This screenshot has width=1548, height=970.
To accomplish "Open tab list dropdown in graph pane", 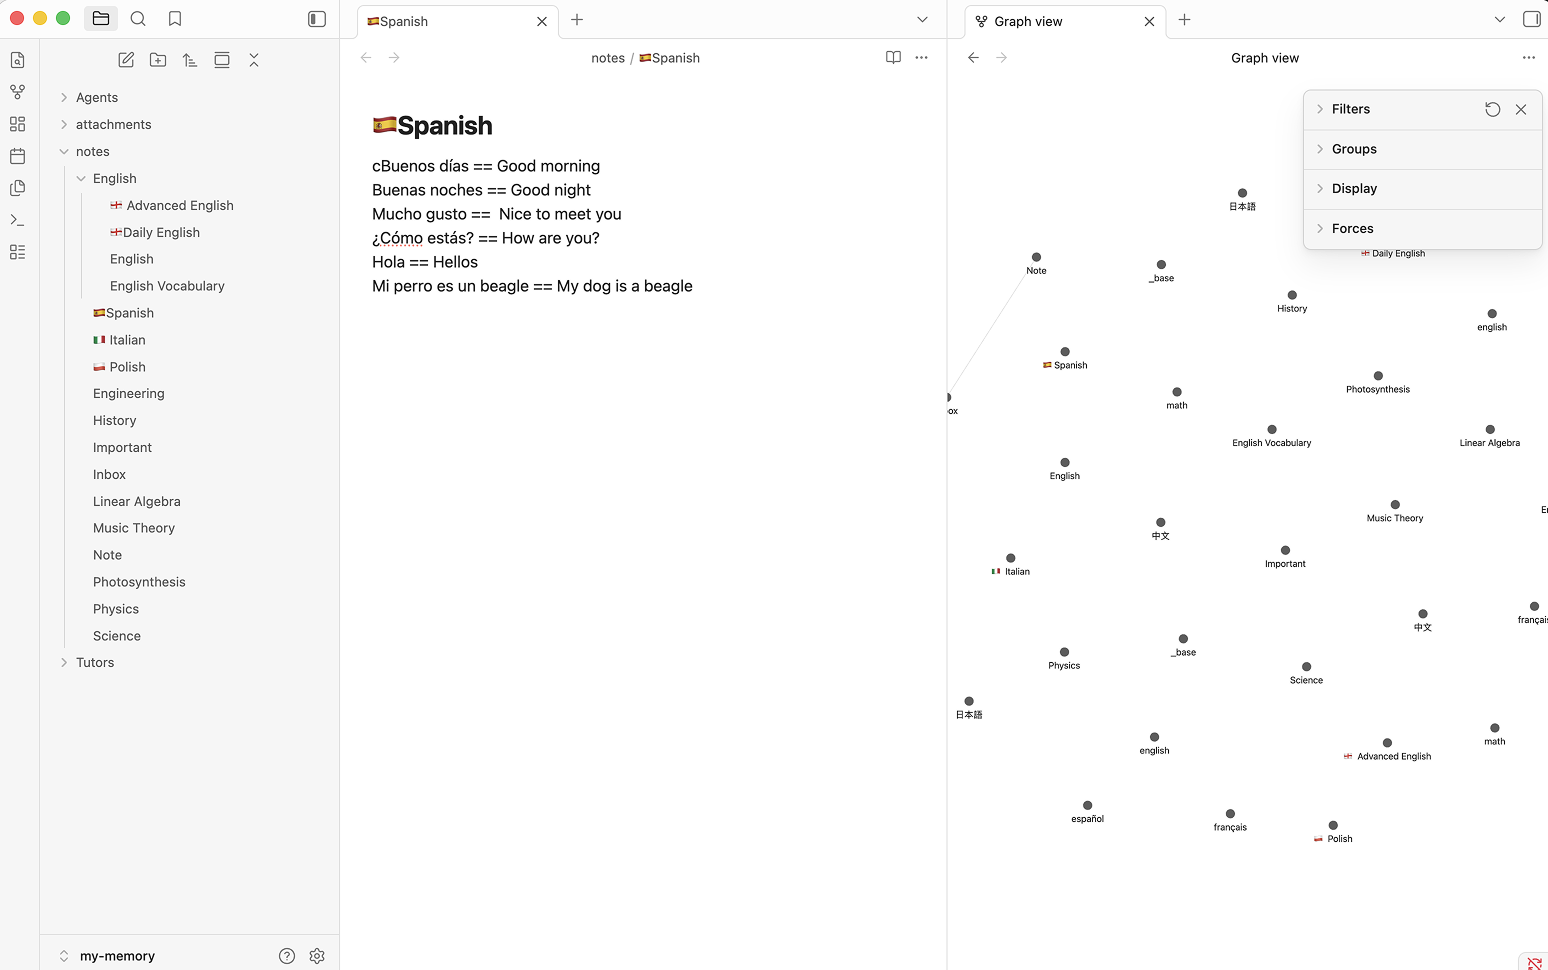I will (x=1499, y=20).
